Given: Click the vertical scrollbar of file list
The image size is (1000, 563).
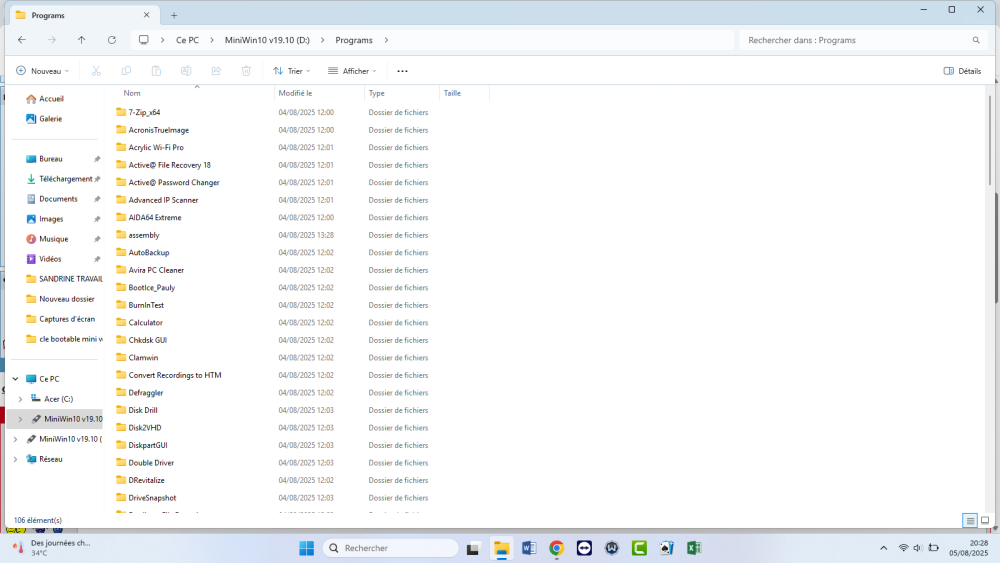Looking at the screenshot, I should tap(990, 300).
